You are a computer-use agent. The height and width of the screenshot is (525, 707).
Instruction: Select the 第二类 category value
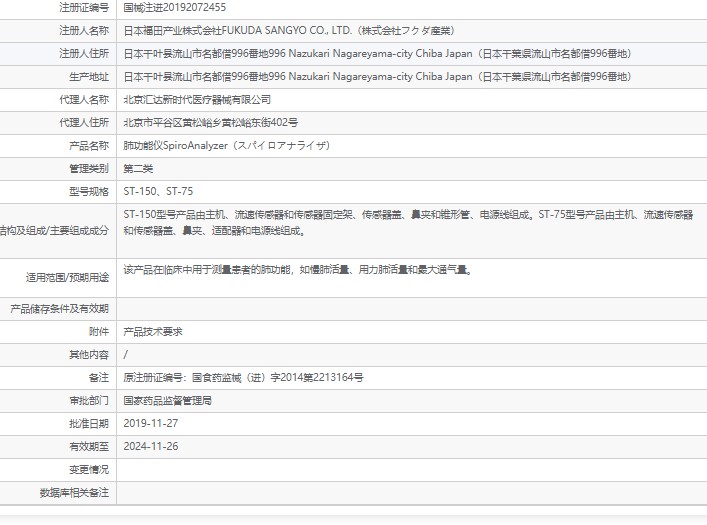pyautogui.click(x=138, y=169)
